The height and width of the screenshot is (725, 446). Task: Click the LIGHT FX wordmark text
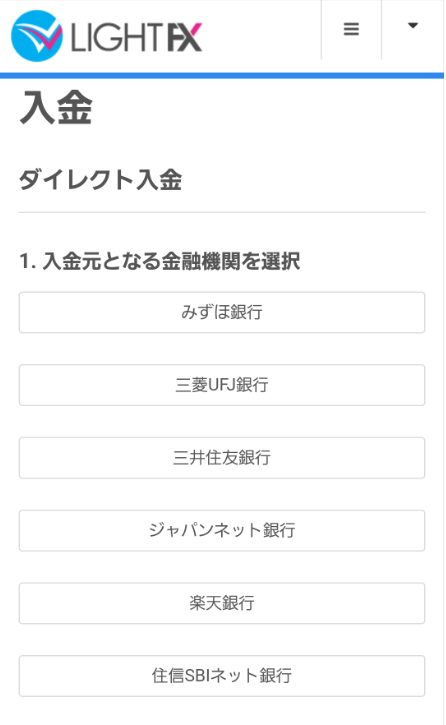point(136,37)
